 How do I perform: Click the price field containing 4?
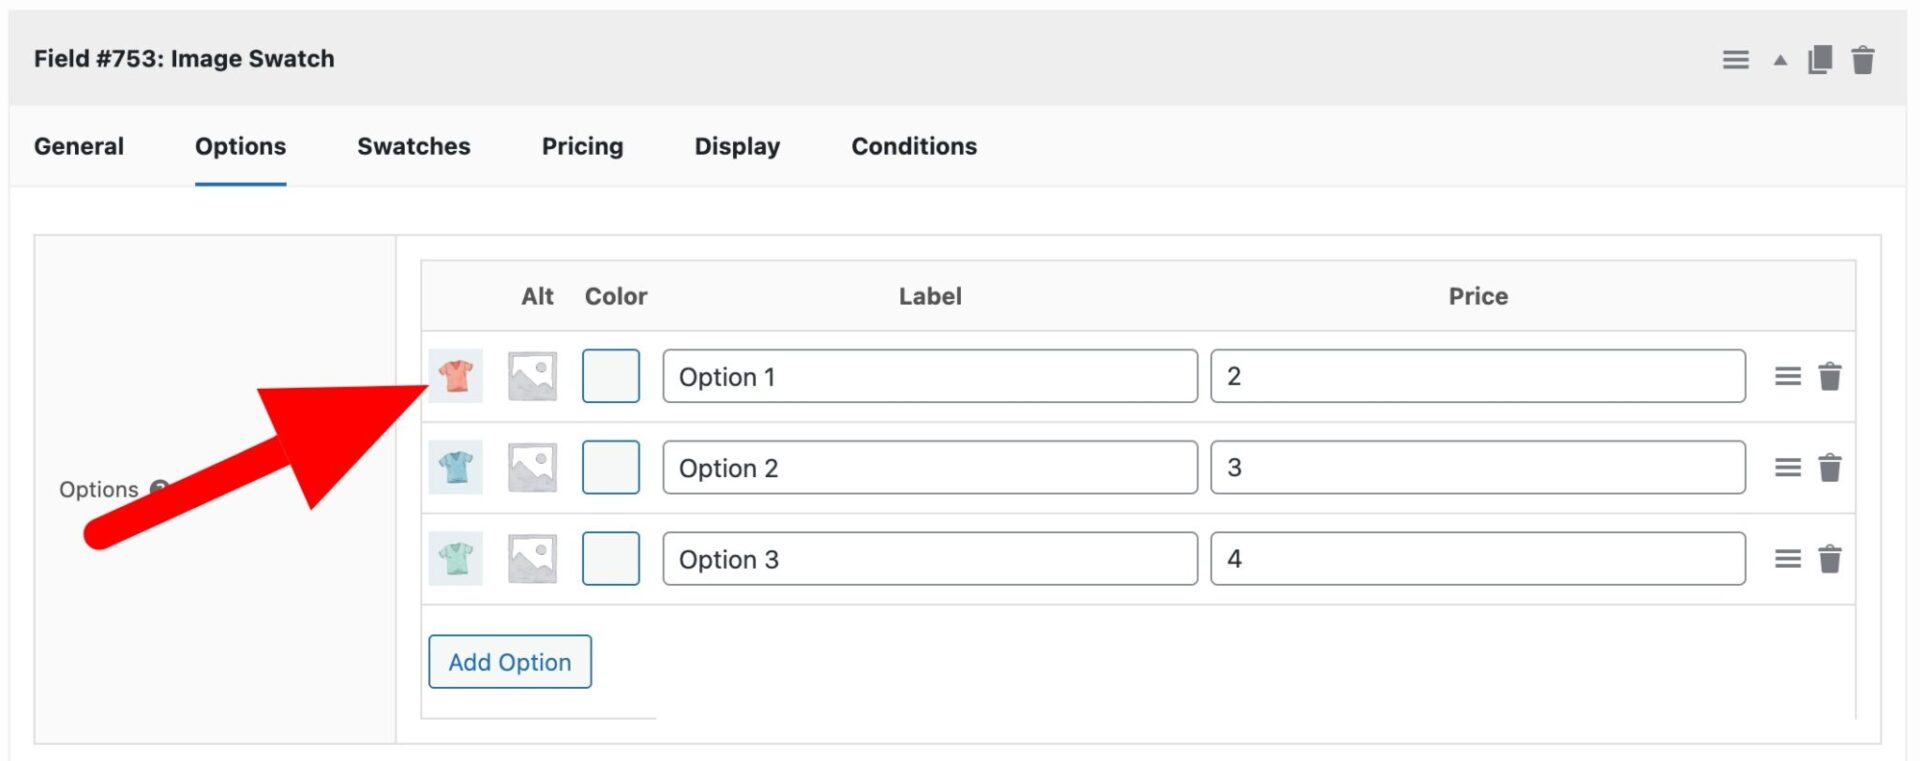[1477, 558]
